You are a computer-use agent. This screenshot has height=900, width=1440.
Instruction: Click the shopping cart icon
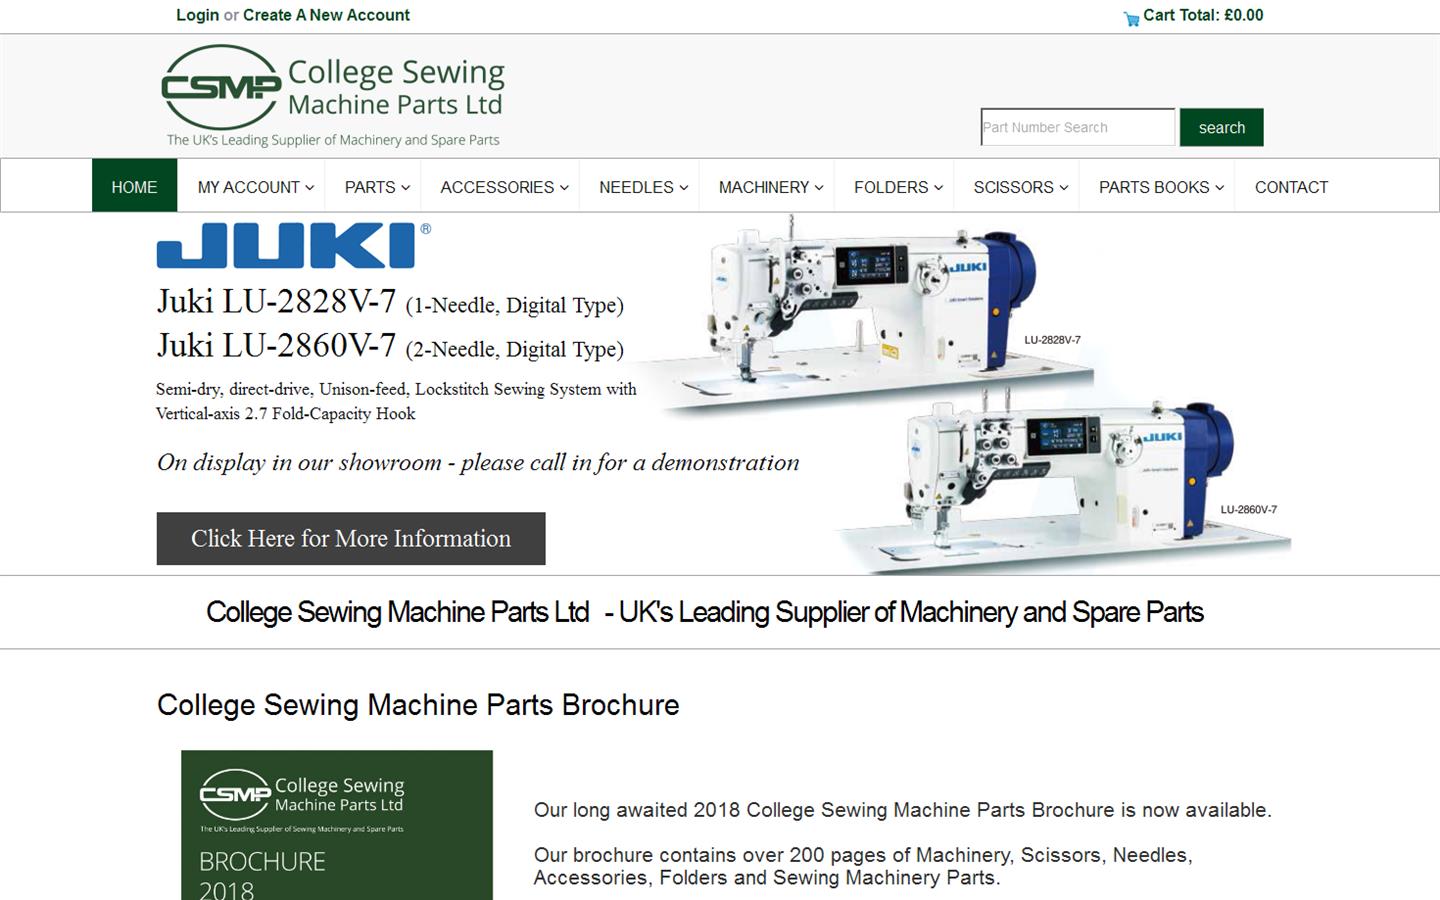(x=1130, y=17)
